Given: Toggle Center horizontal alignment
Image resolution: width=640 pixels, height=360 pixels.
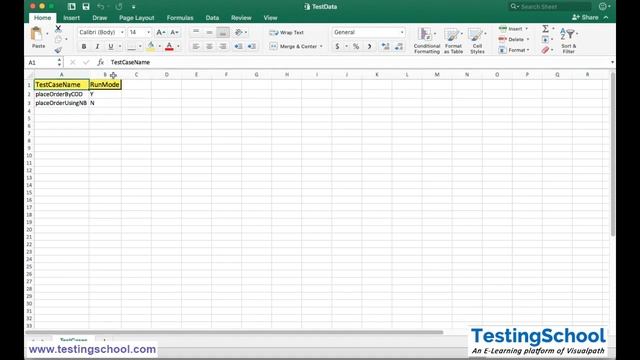Looking at the screenshot, I should (x=209, y=47).
